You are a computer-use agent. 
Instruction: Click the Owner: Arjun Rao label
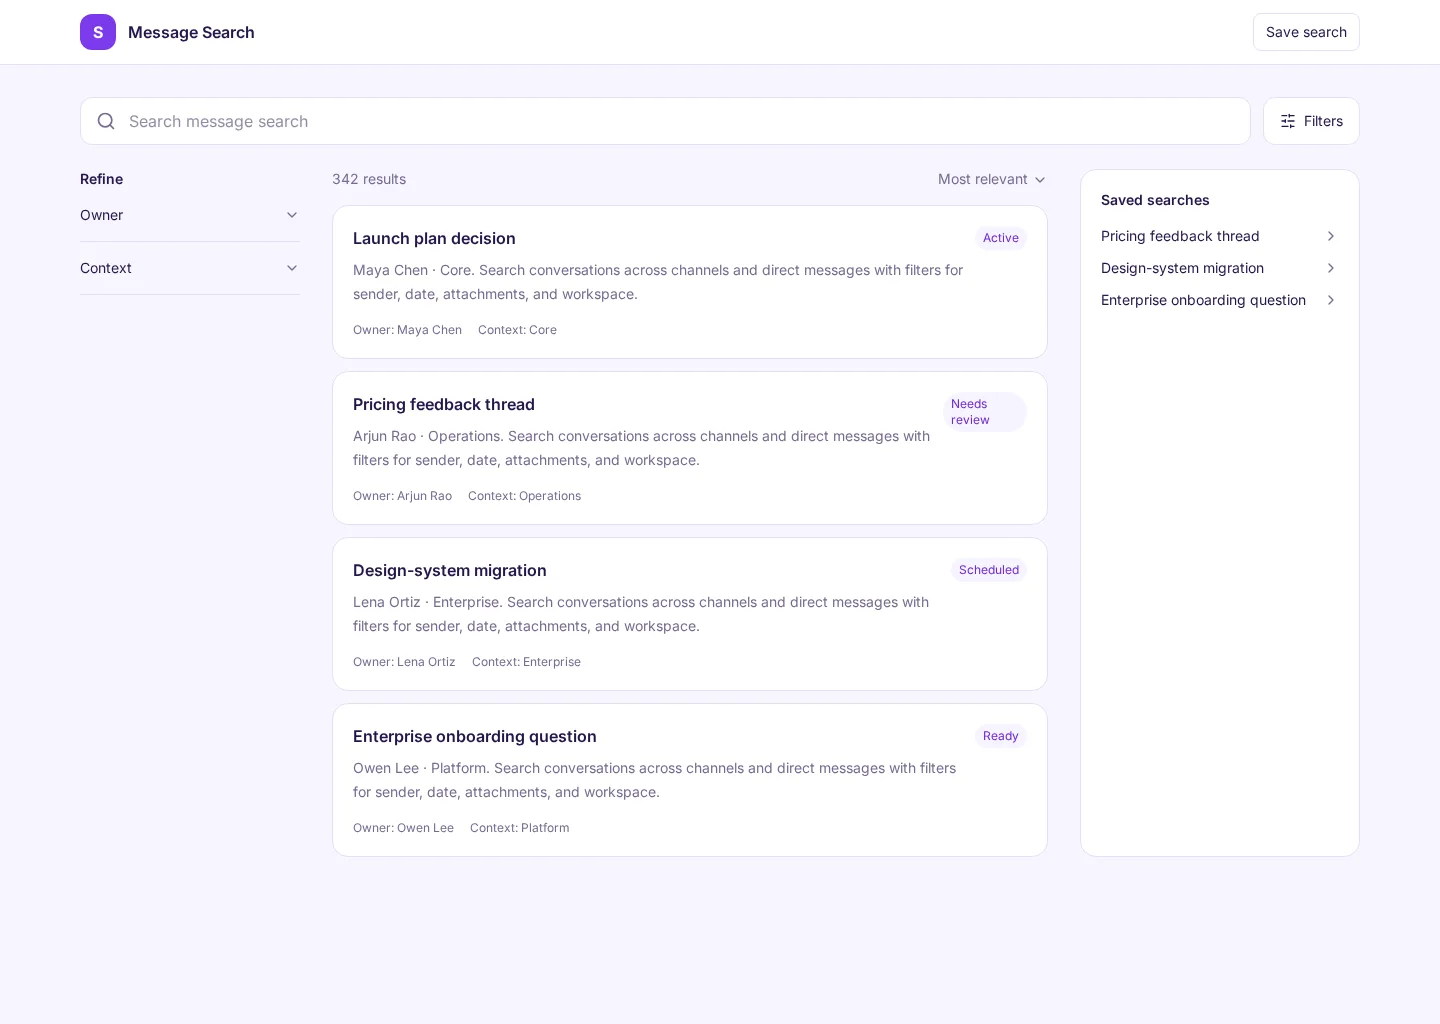[402, 496]
